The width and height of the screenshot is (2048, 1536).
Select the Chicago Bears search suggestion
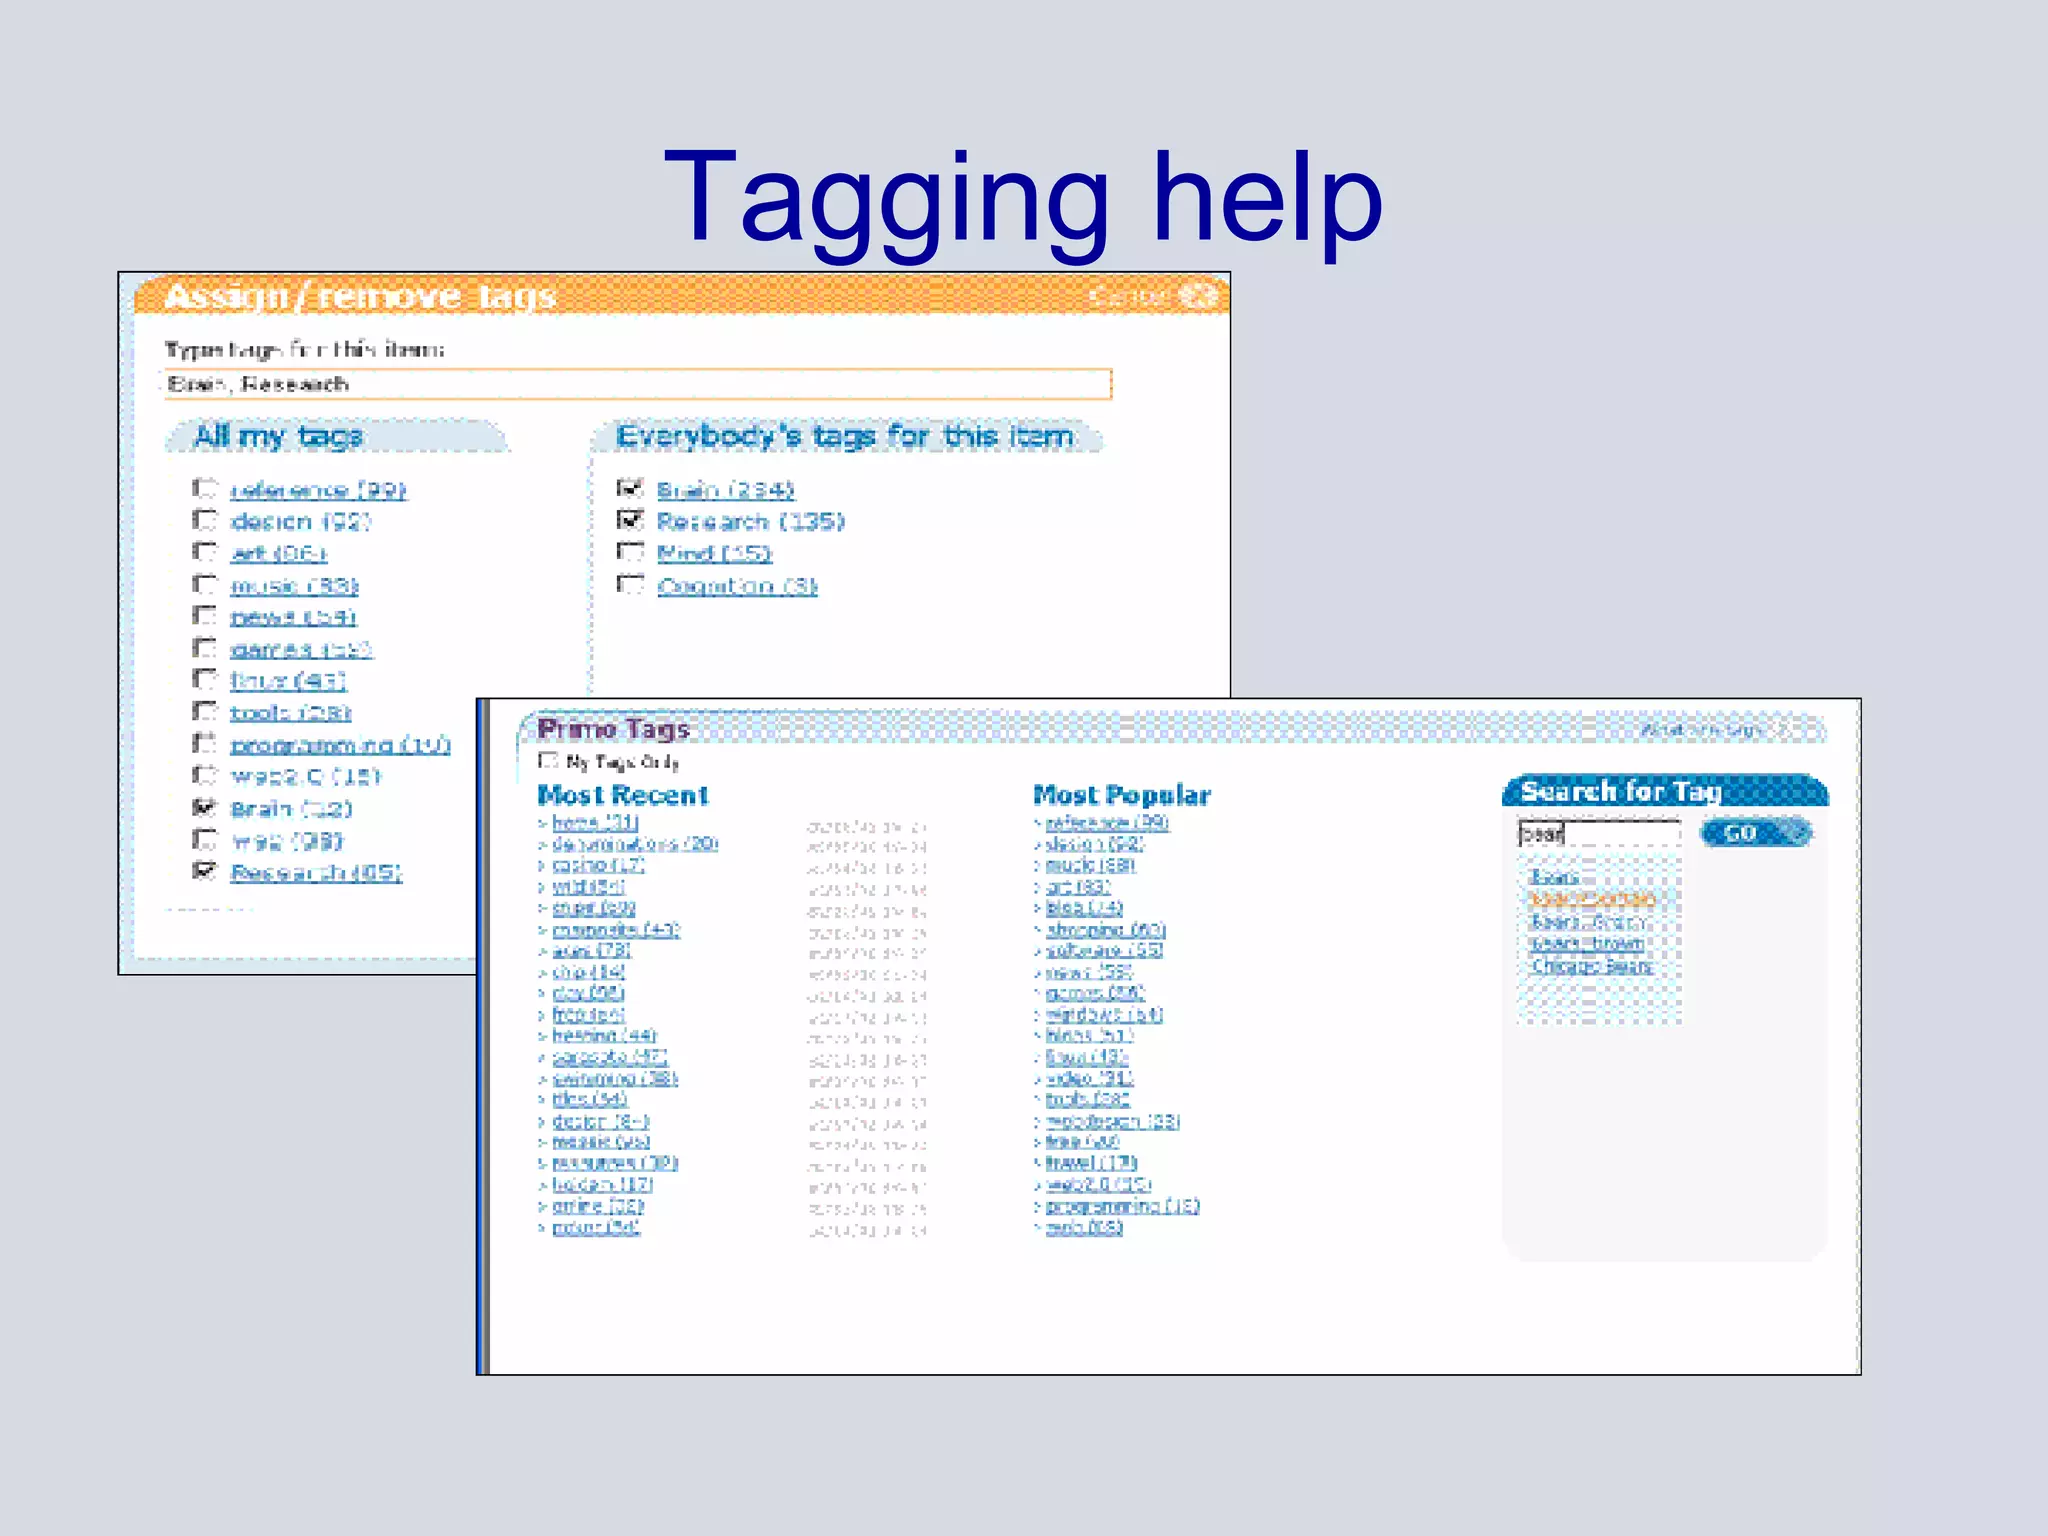point(1592,966)
